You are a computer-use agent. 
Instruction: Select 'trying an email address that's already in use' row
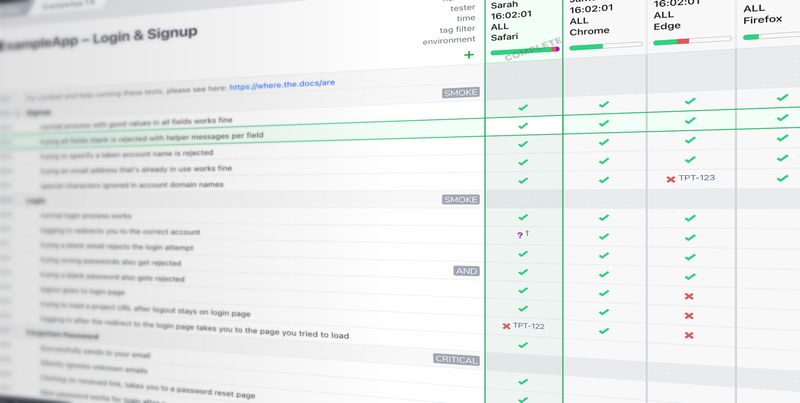[x=136, y=169]
